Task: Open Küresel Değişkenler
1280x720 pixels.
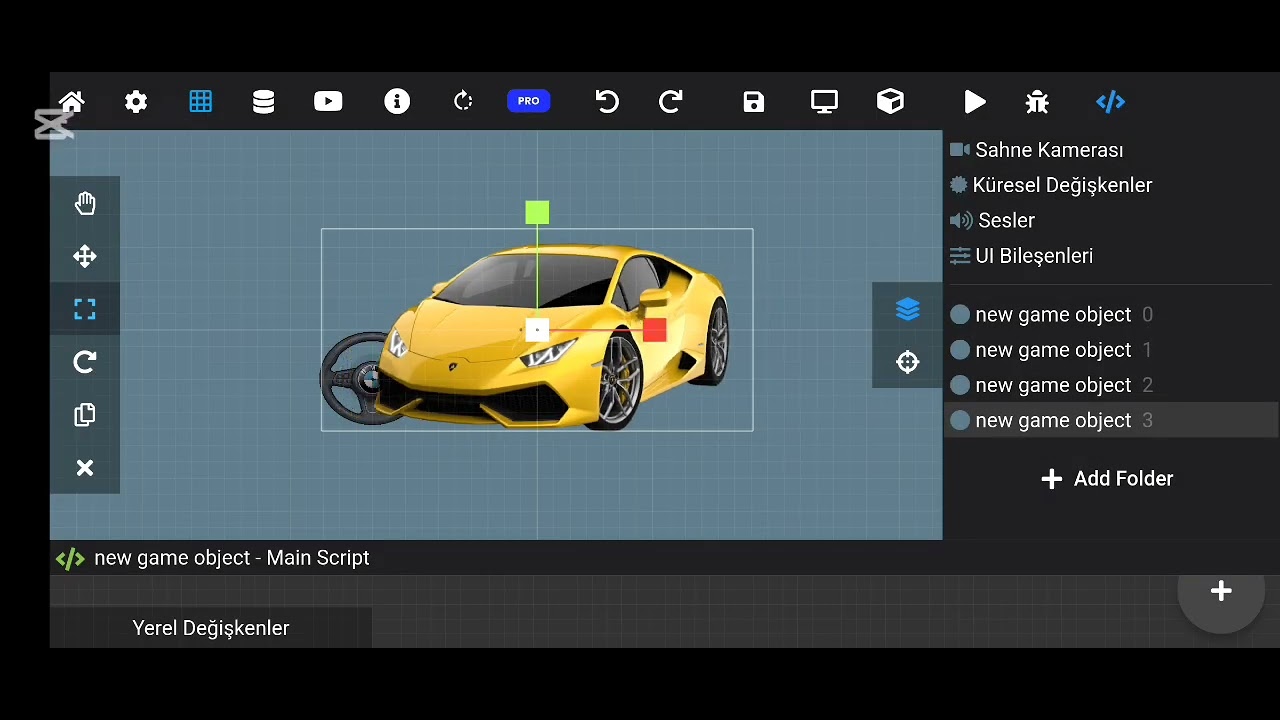Action: tap(1051, 185)
